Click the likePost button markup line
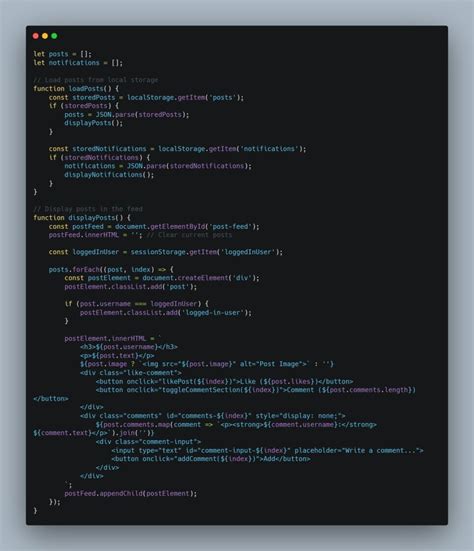Image resolution: width=474 pixels, height=551 pixels. 224,382
